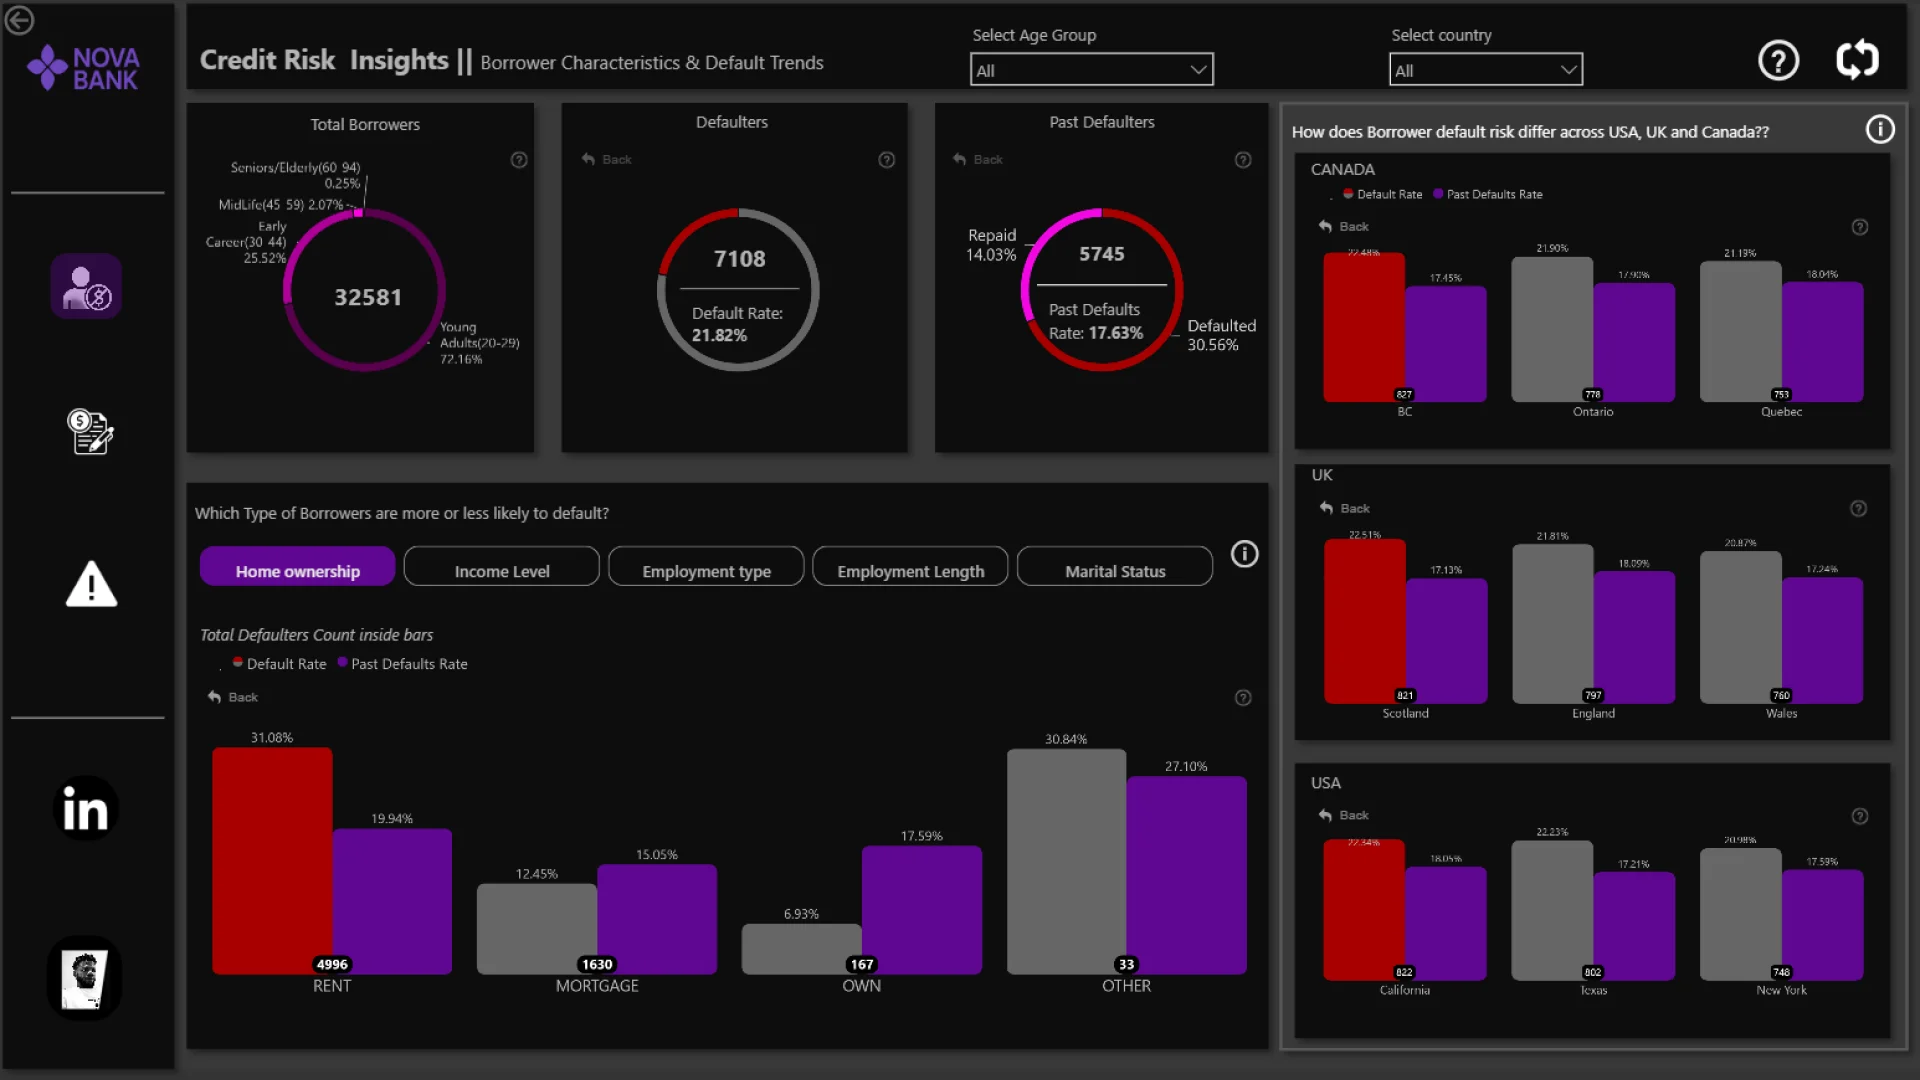This screenshot has width=1920, height=1080.
Task: Click info icon next to Marital Status
Action: click(1244, 554)
